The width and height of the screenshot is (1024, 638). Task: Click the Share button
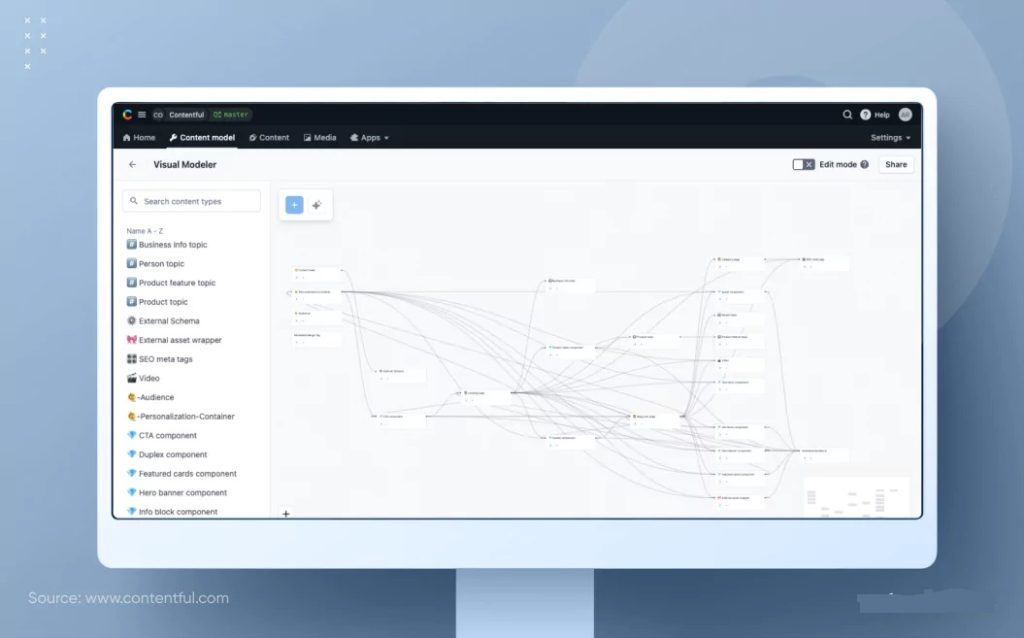(896, 164)
